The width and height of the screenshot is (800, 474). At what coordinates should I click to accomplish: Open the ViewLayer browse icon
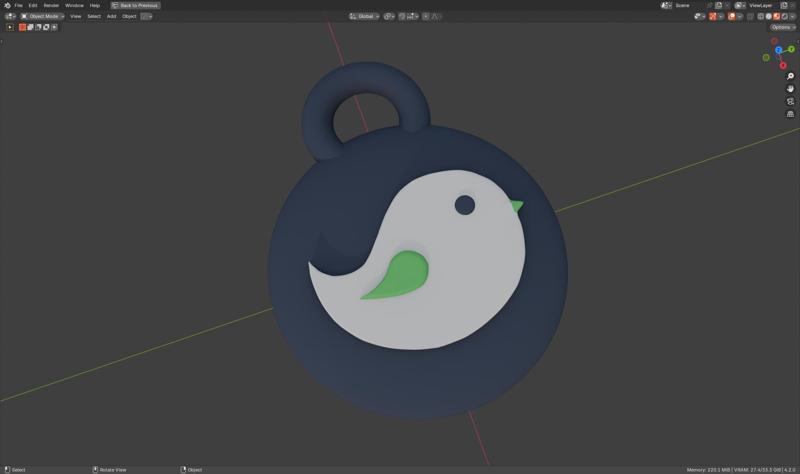[740, 5]
